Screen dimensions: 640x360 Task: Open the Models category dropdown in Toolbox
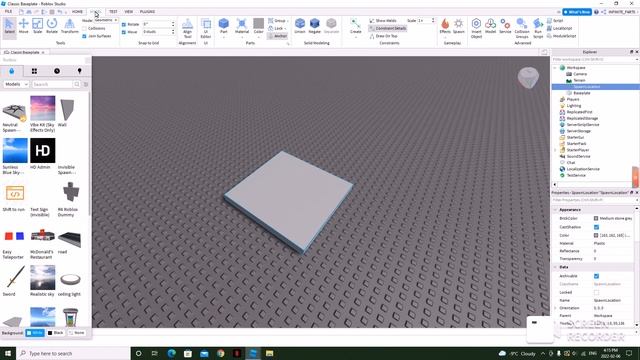coord(16,84)
